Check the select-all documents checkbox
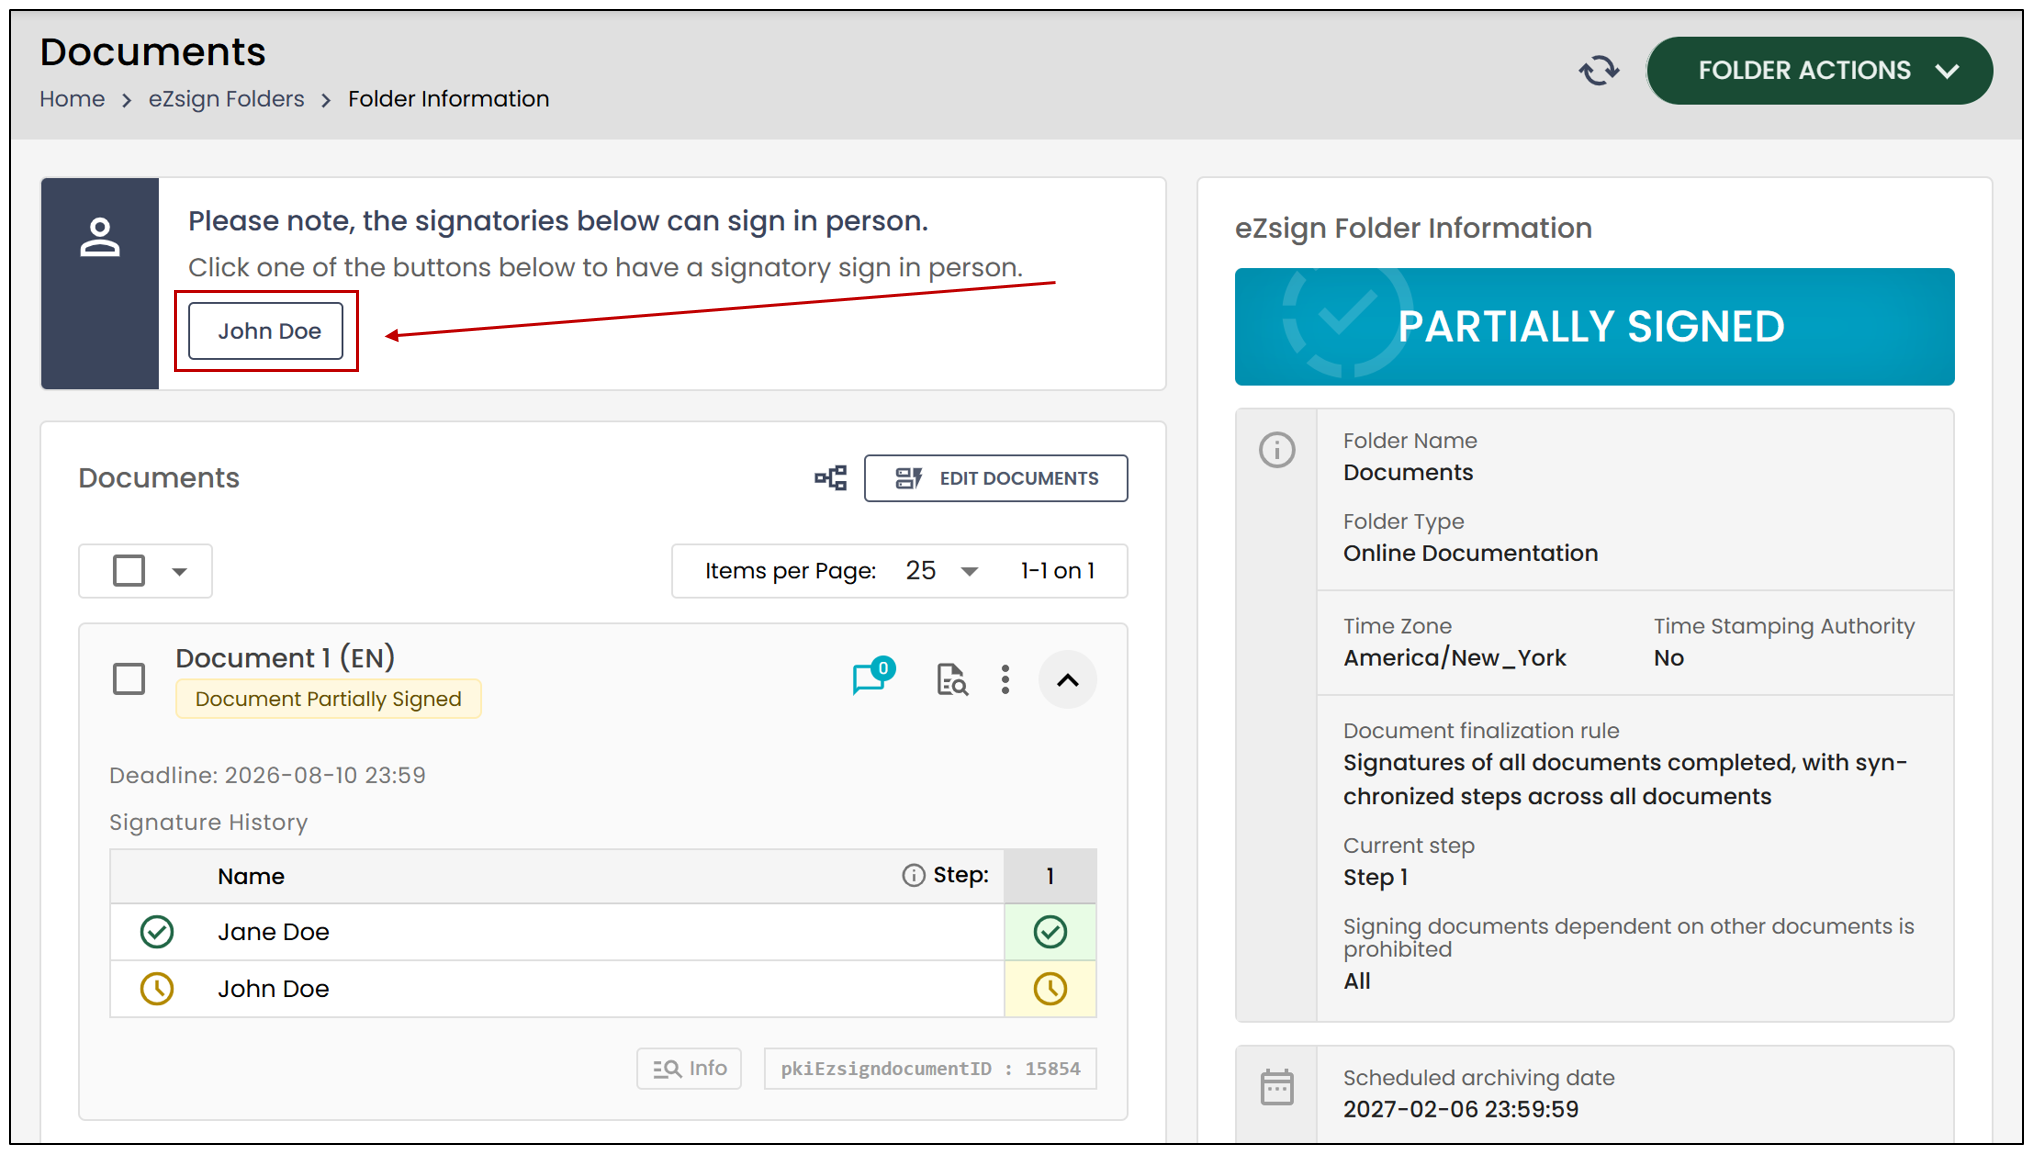2034x1155 pixels. point(129,571)
